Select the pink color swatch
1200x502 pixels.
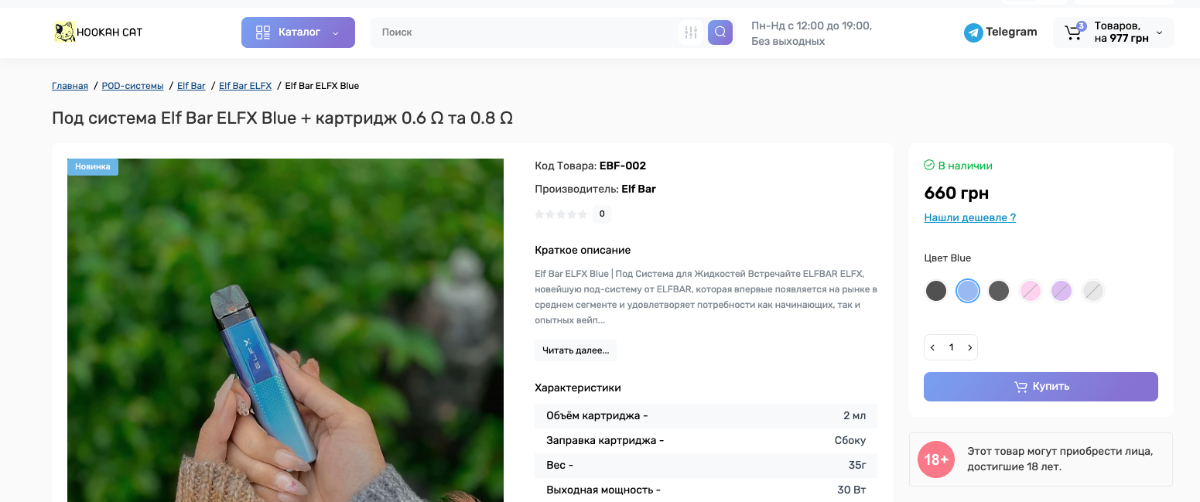point(1030,291)
